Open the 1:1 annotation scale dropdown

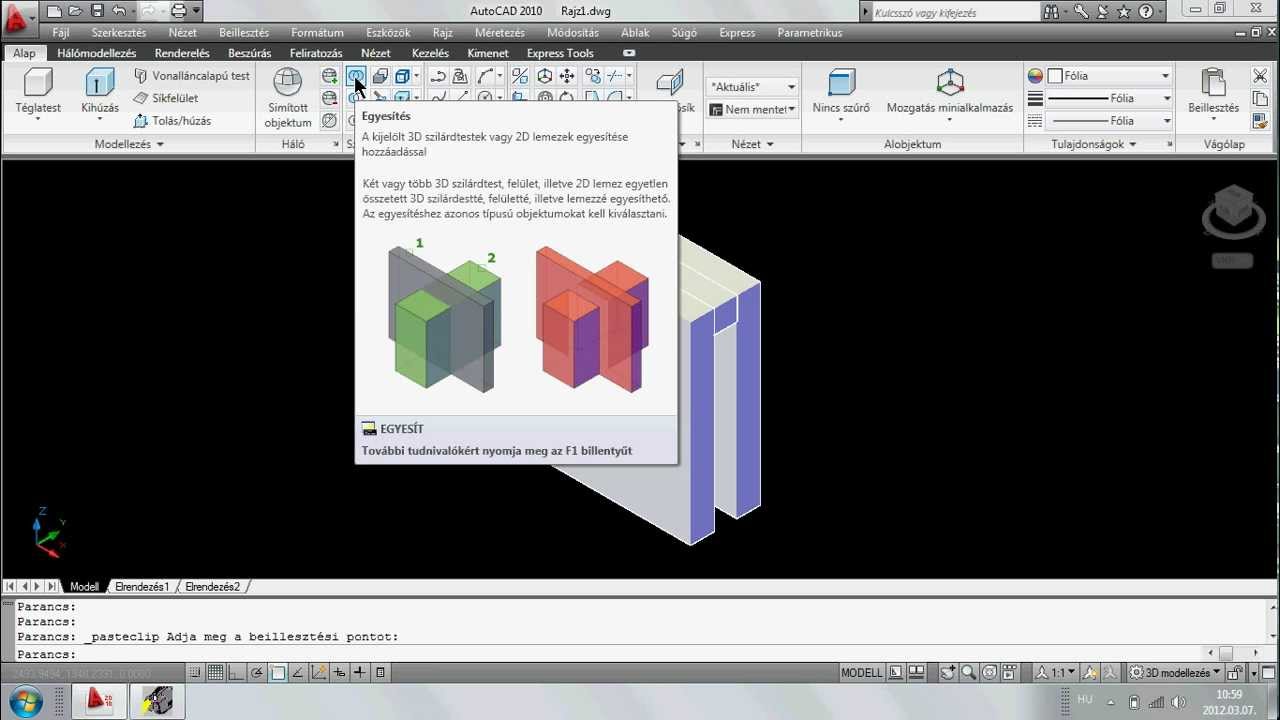1056,673
